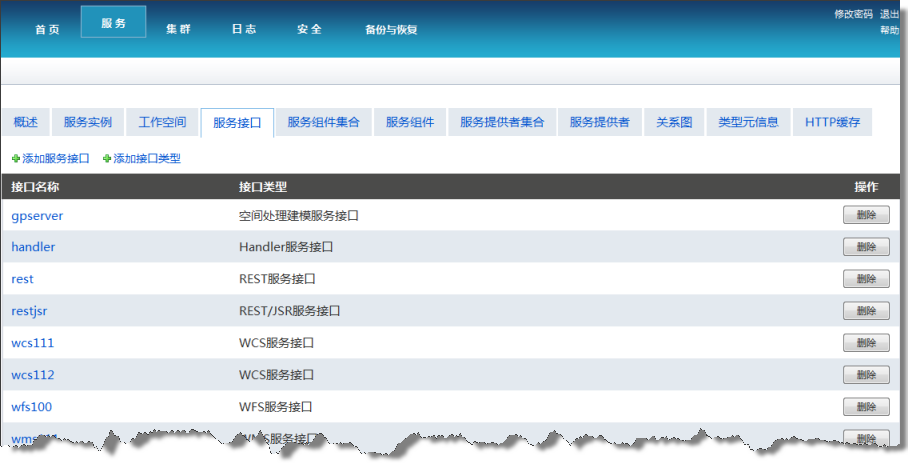Viewport: 908px width, 463px height.
Task: Click 删除 in the wcs111 row
Action: (866, 343)
